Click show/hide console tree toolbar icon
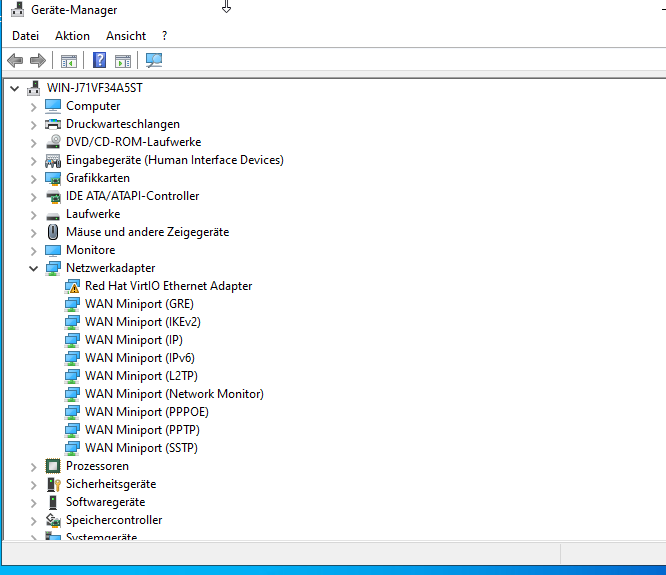This screenshot has height=575, width=666. (69, 61)
